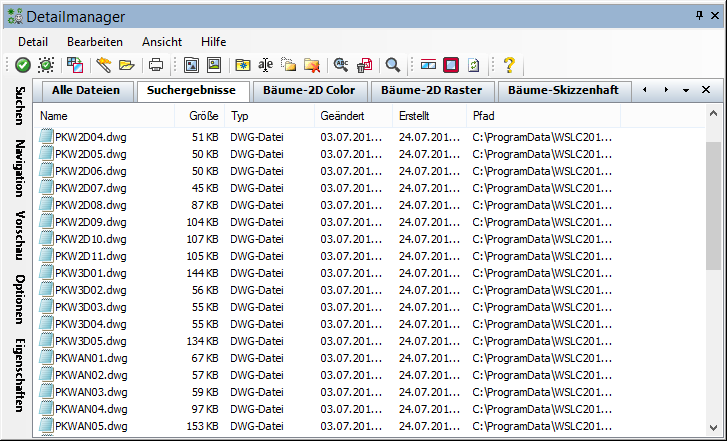Select the file PKW3D01.dwg
727x441 pixels.
click(x=91, y=273)
